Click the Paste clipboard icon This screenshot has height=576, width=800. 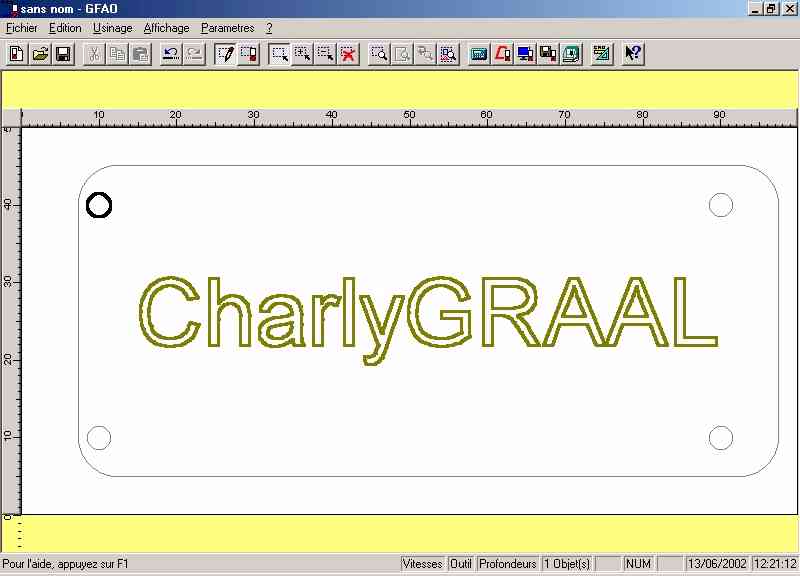pos(140,54)
